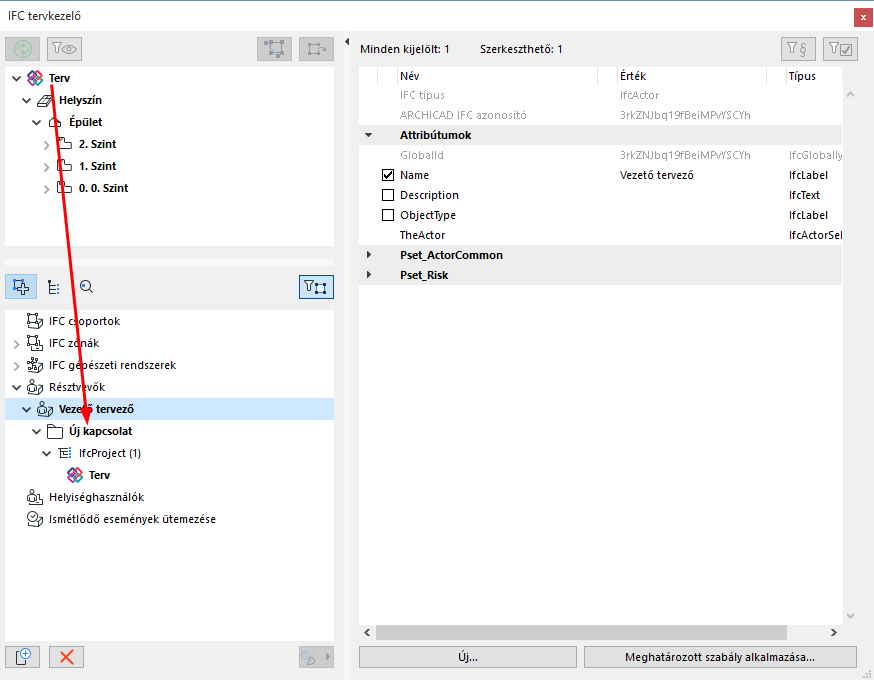This screenshot has height=680, width=874.
Task: Collapse the Vezető tervező node
Action: [27, 410]
